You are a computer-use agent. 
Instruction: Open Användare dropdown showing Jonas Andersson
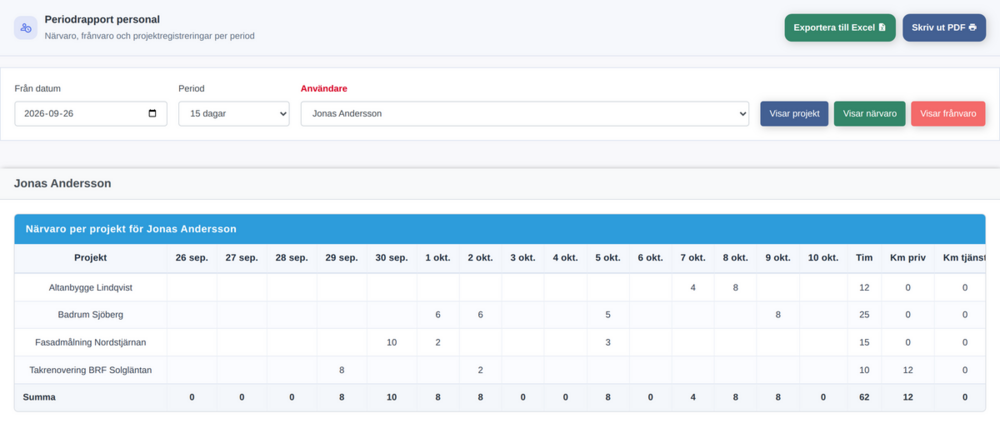click(525, 114)
